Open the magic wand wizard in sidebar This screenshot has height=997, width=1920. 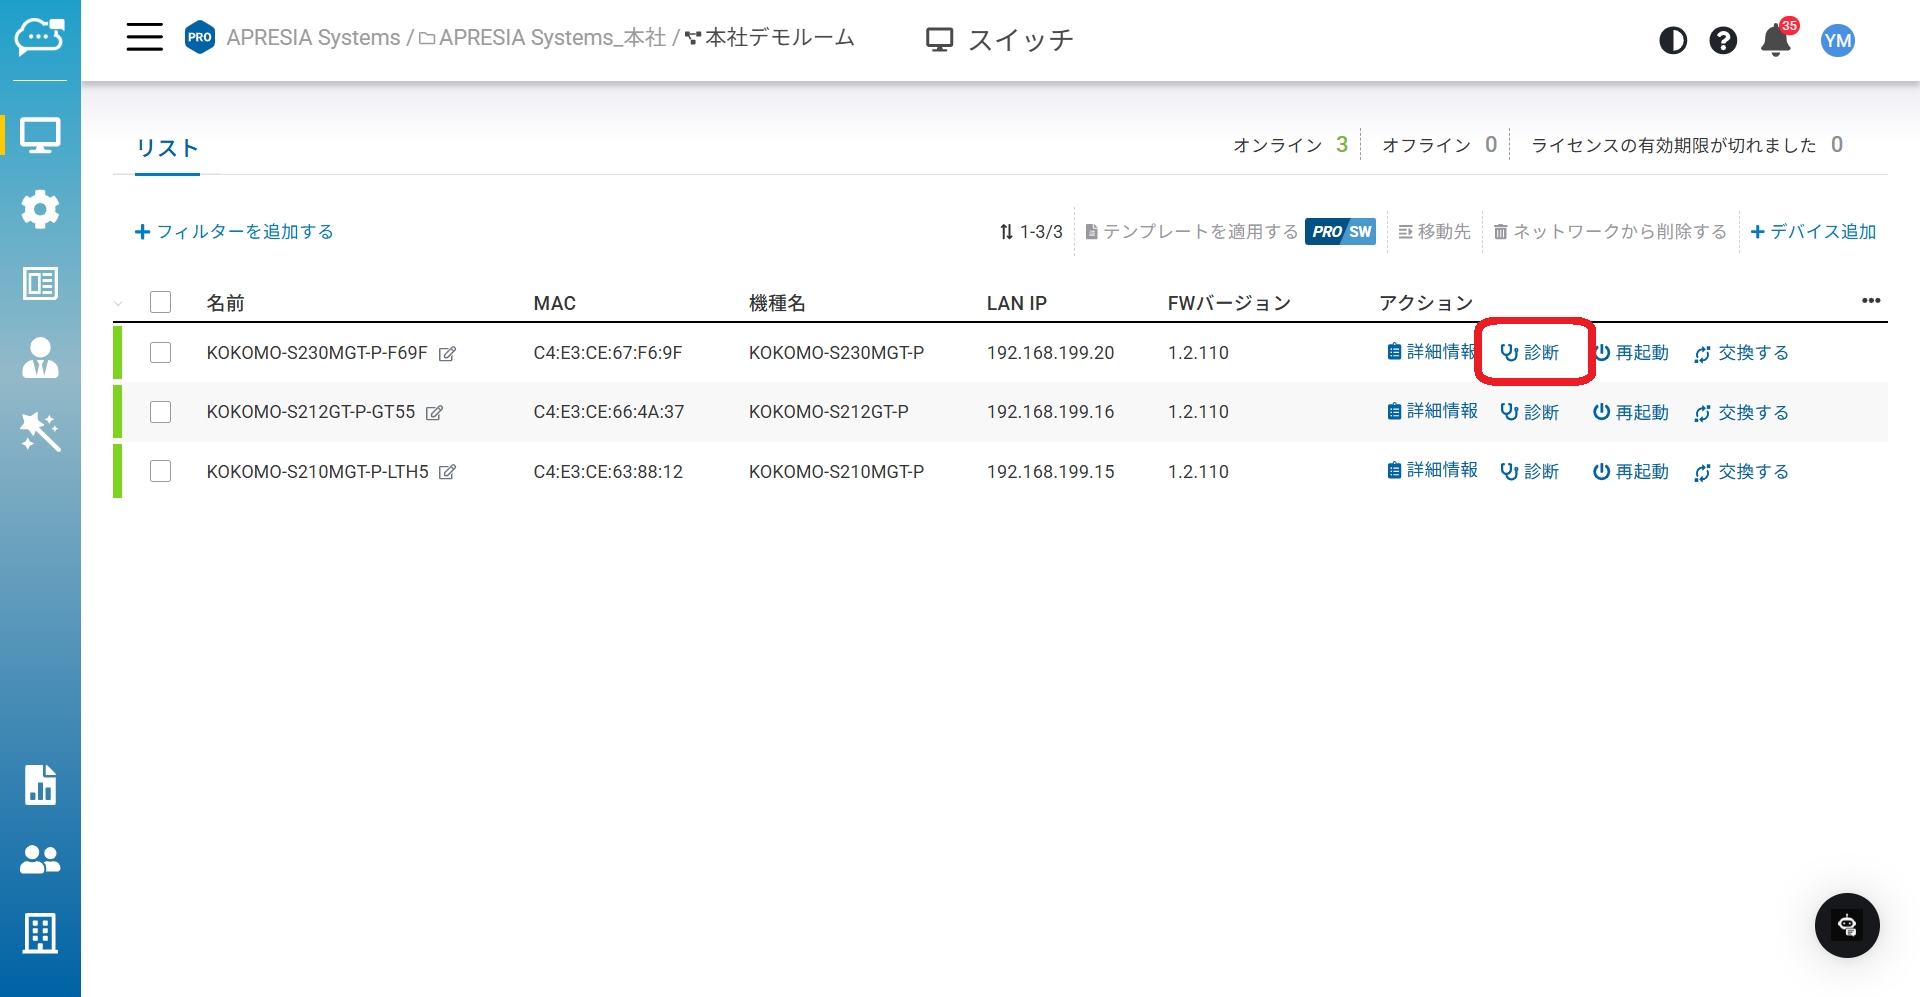point(40,432)
